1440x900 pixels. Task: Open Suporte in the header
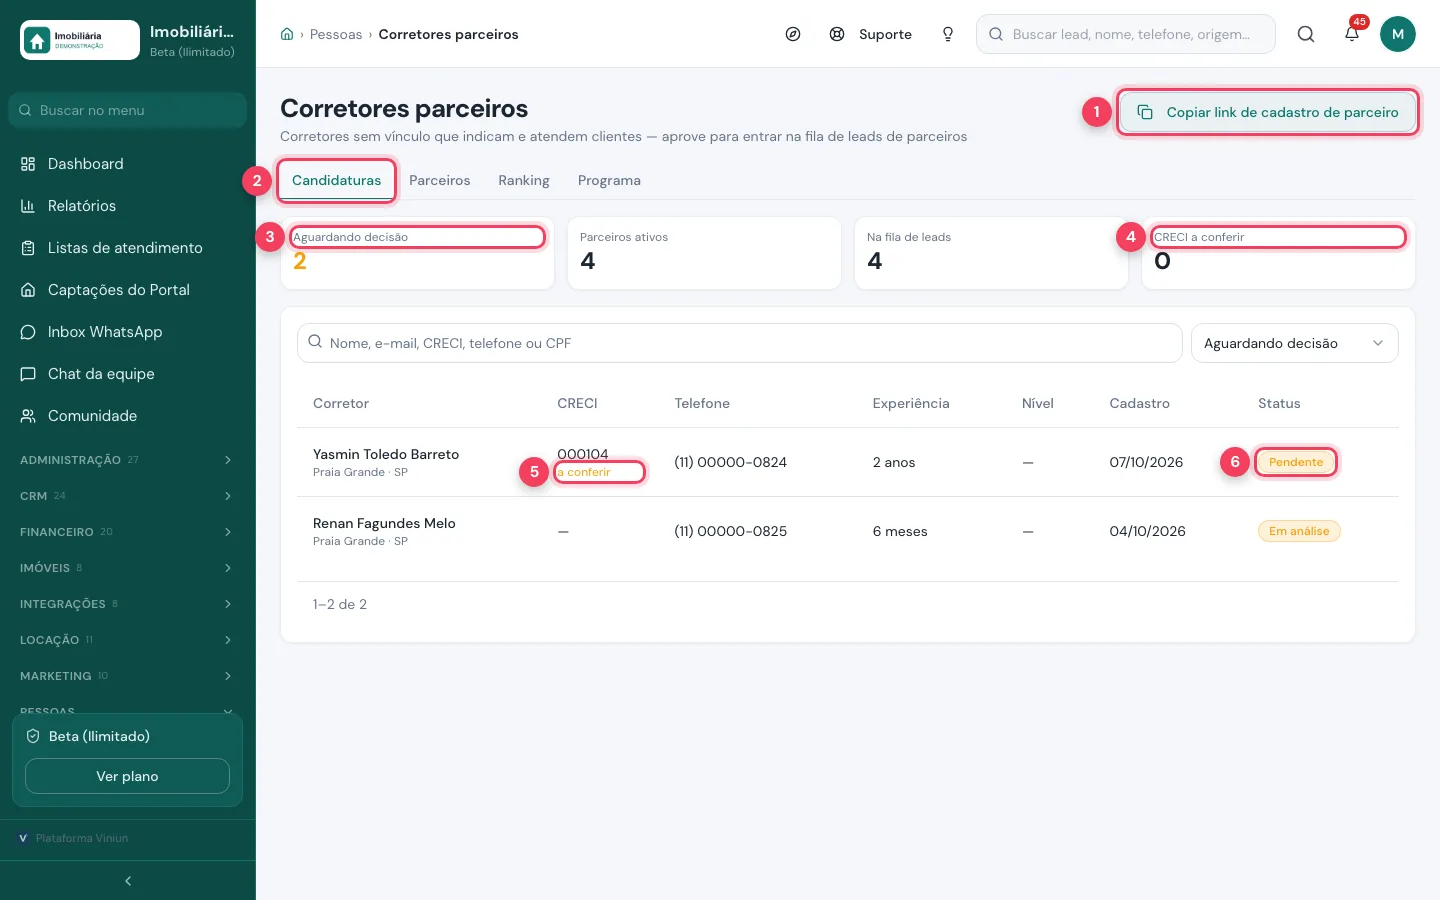coord(871,34)
